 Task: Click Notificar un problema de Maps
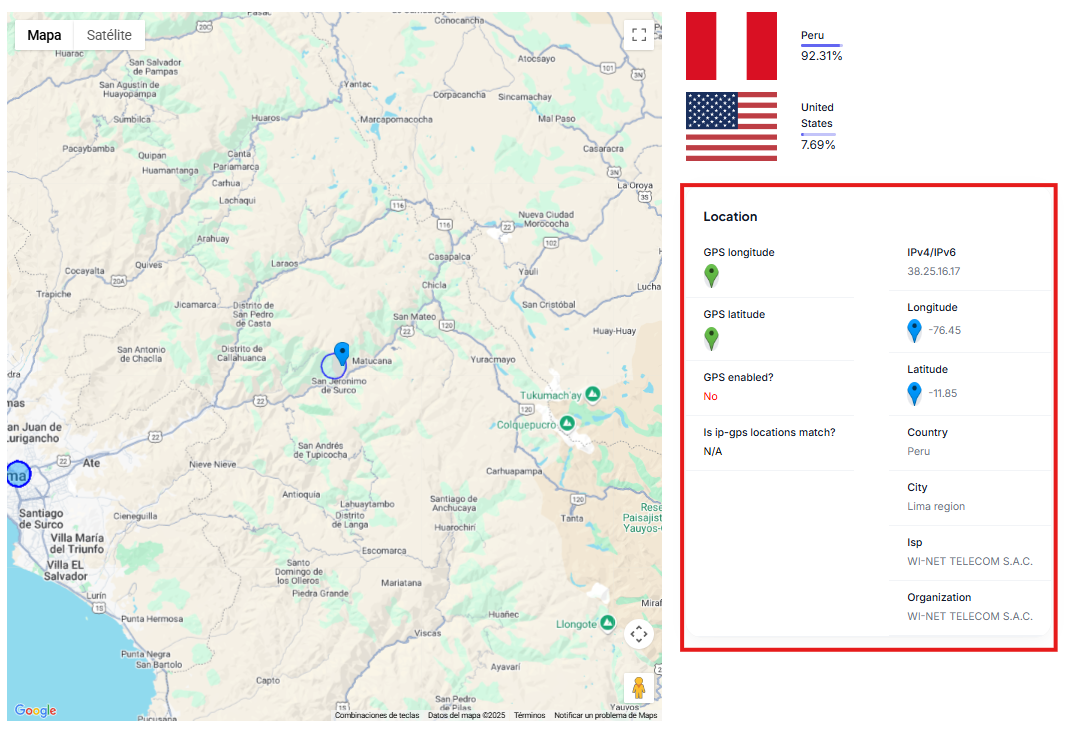coord(605,715)
